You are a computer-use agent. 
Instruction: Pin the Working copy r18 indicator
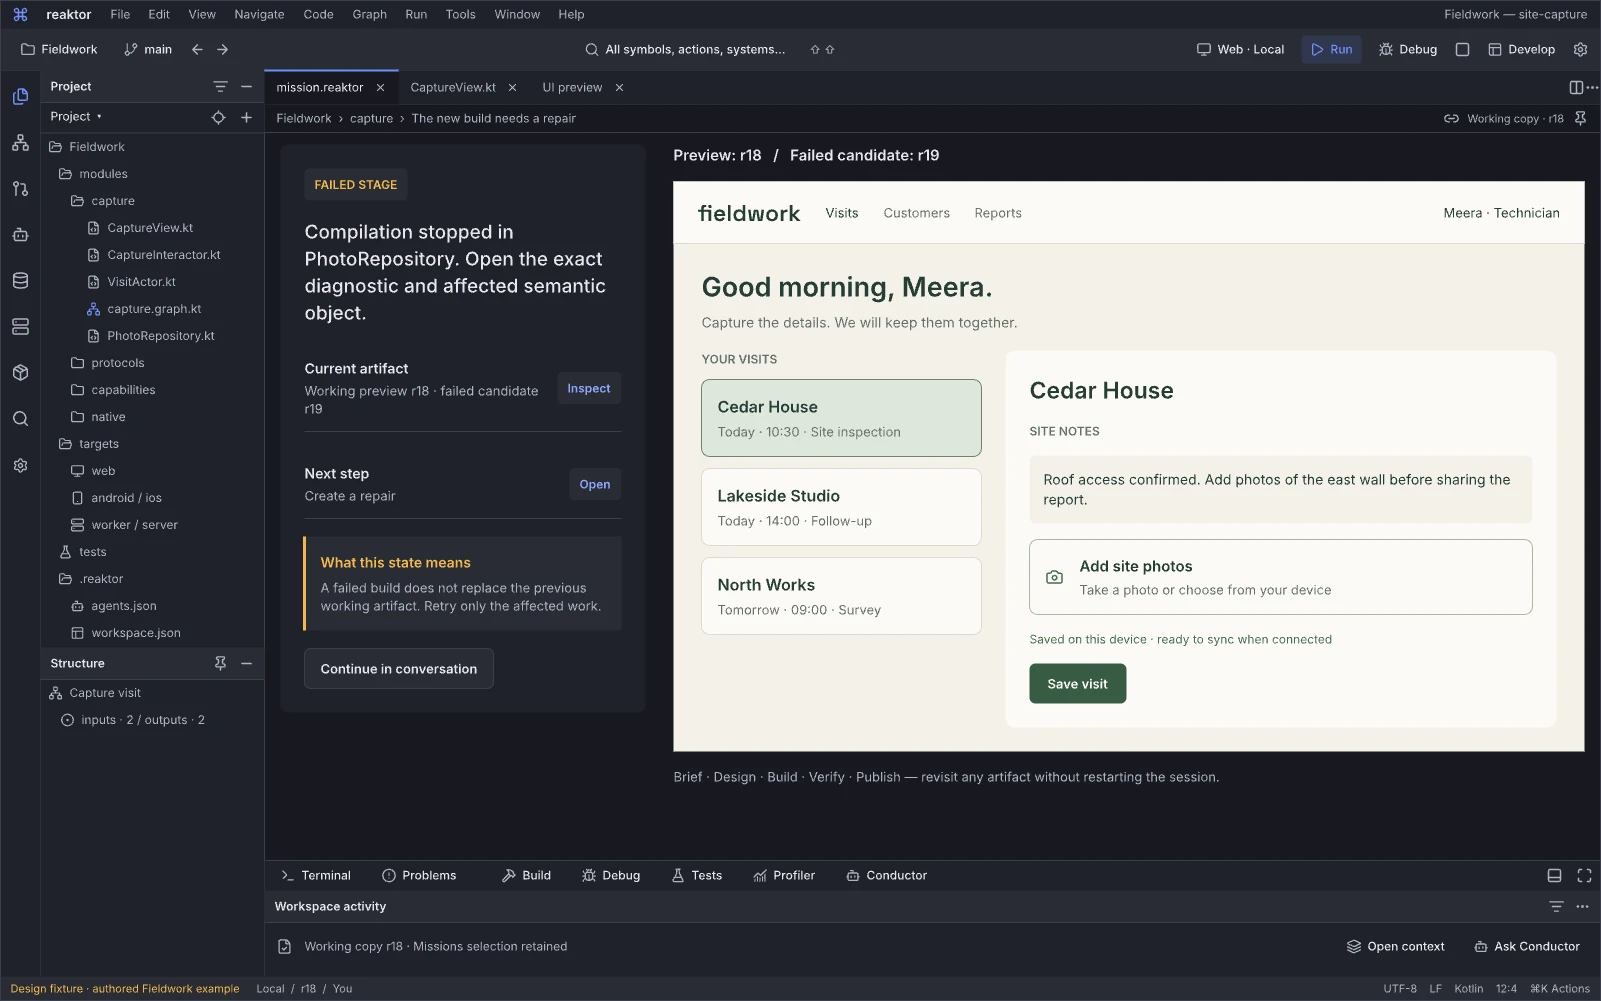1580,118
